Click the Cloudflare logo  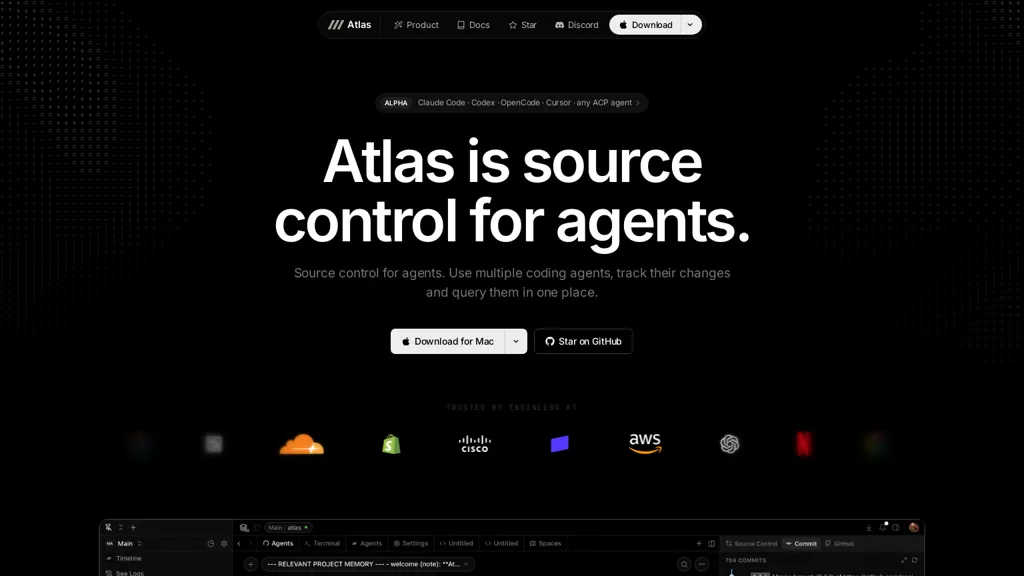point(302,444)
